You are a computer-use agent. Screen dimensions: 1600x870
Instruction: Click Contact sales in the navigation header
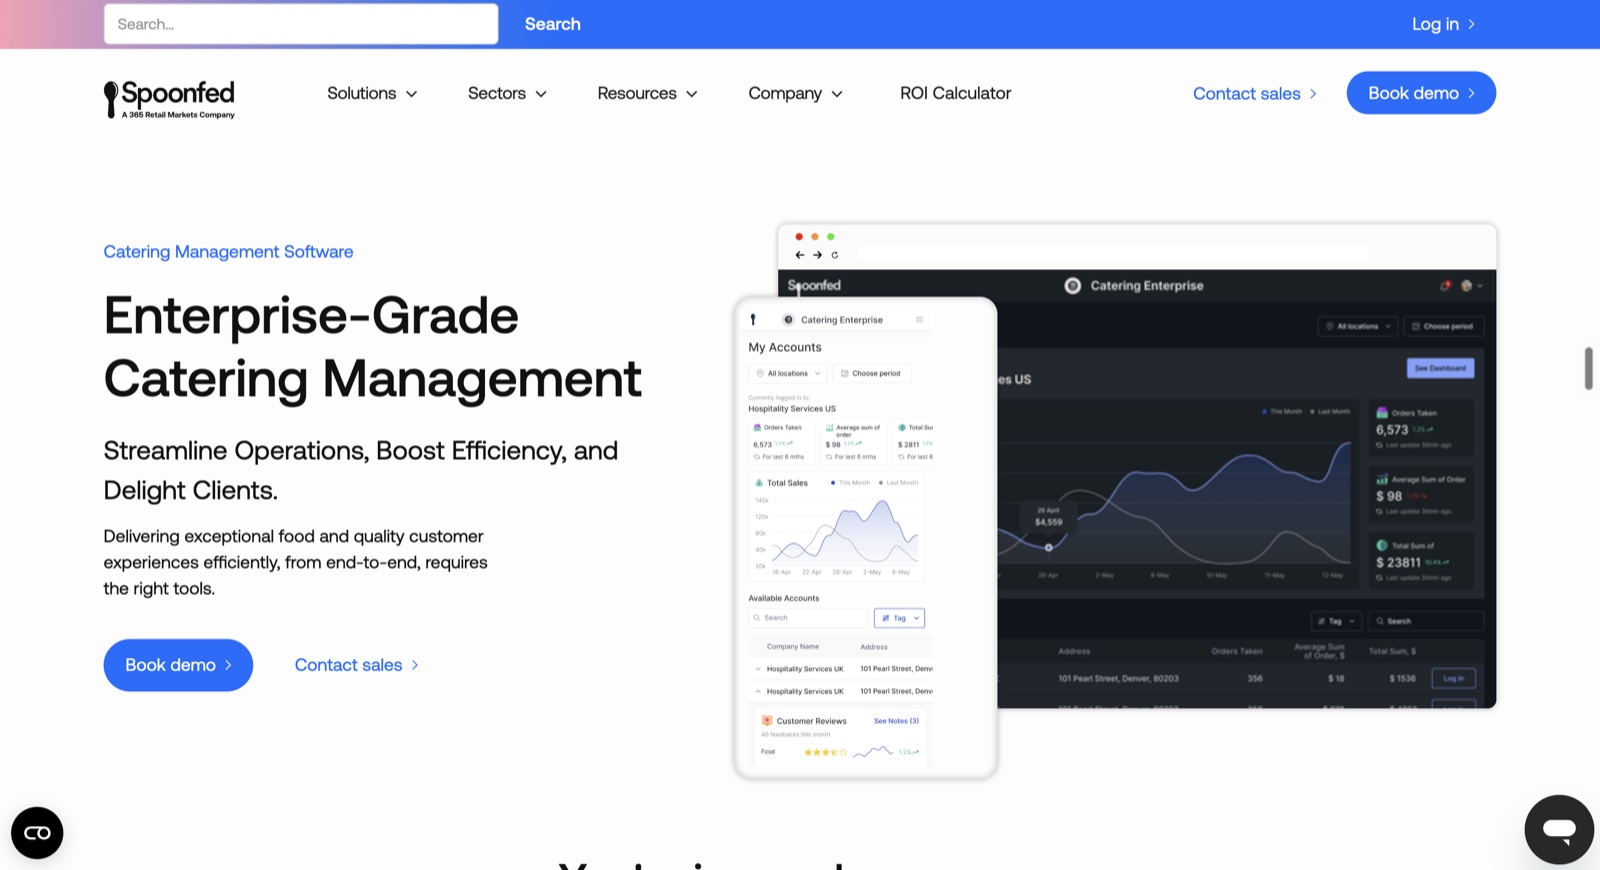(x=1255, y=93)
